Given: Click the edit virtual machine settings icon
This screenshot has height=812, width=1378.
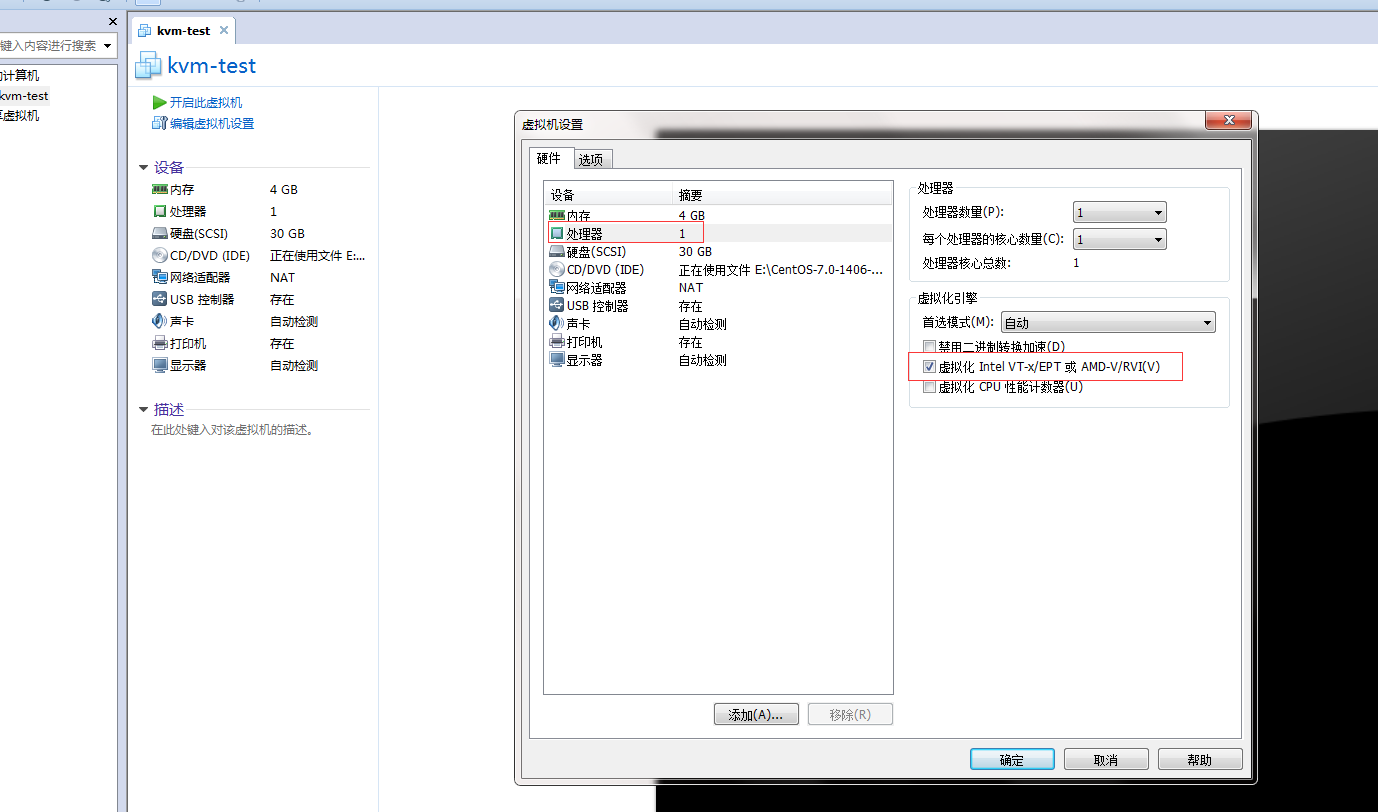Looking at the screenshot, I should 159,123.
